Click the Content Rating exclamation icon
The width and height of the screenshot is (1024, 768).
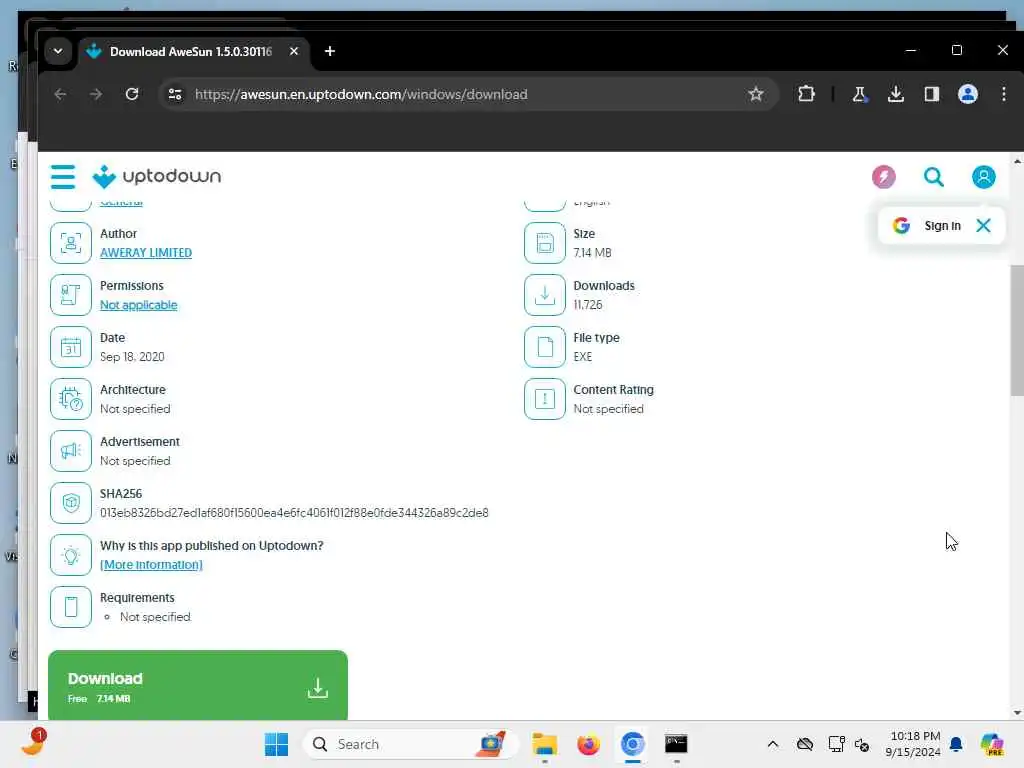tap(545, 399)
